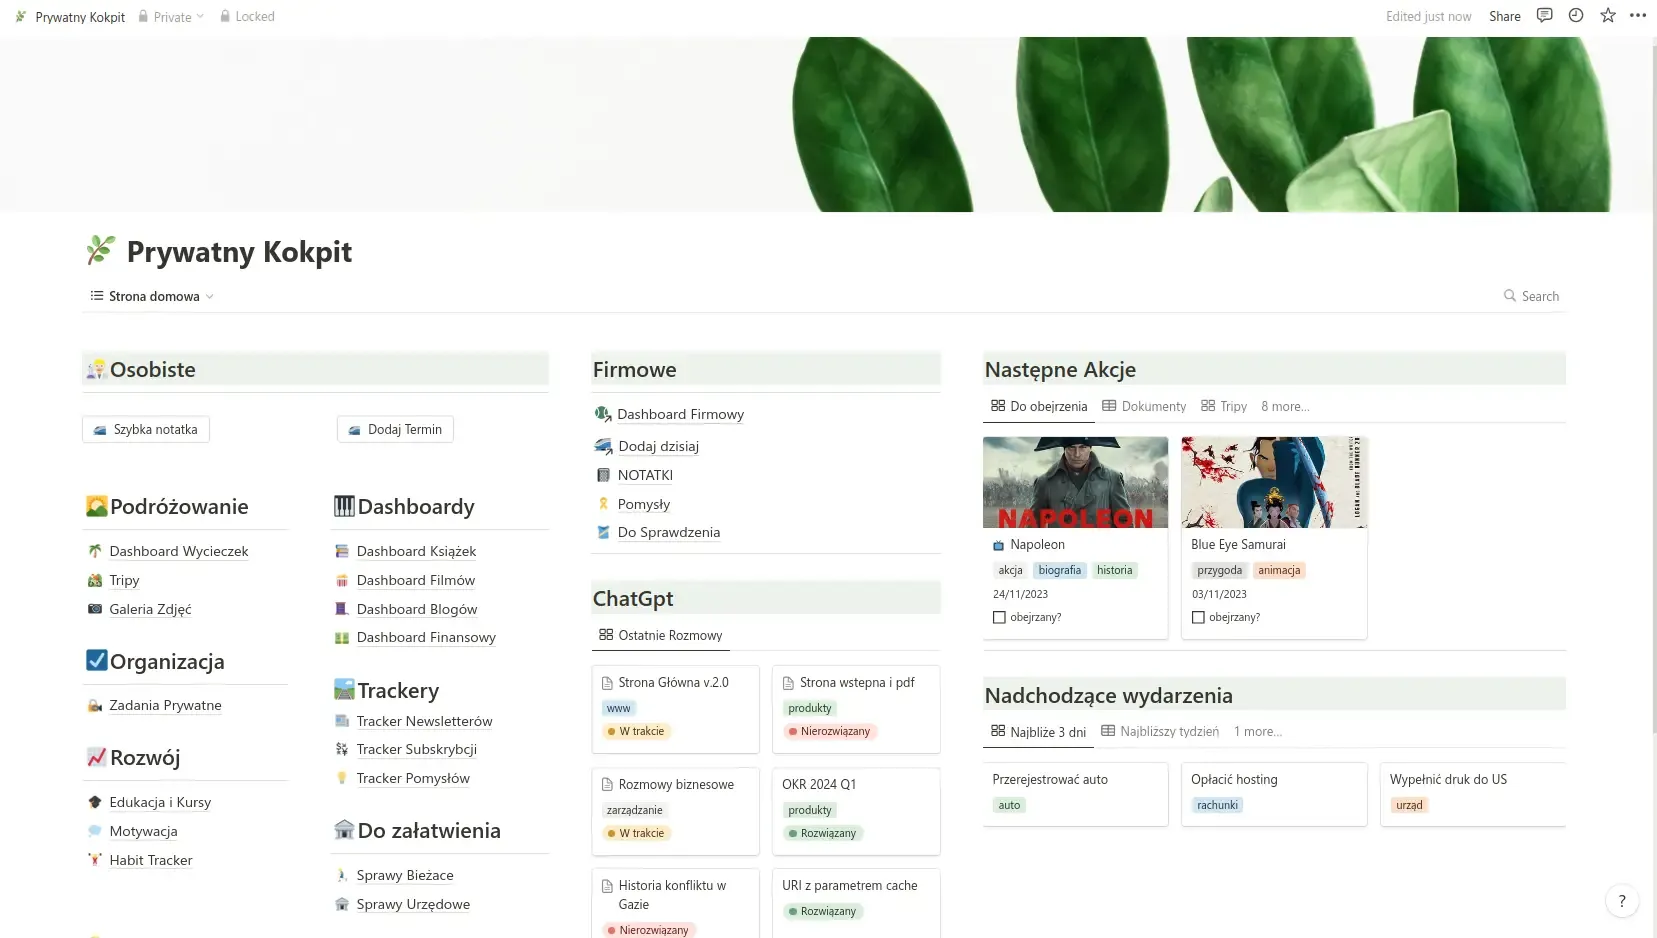
Task: Expand 8 more views in Następne Akcje
Action: click(x=1285, y=406)
